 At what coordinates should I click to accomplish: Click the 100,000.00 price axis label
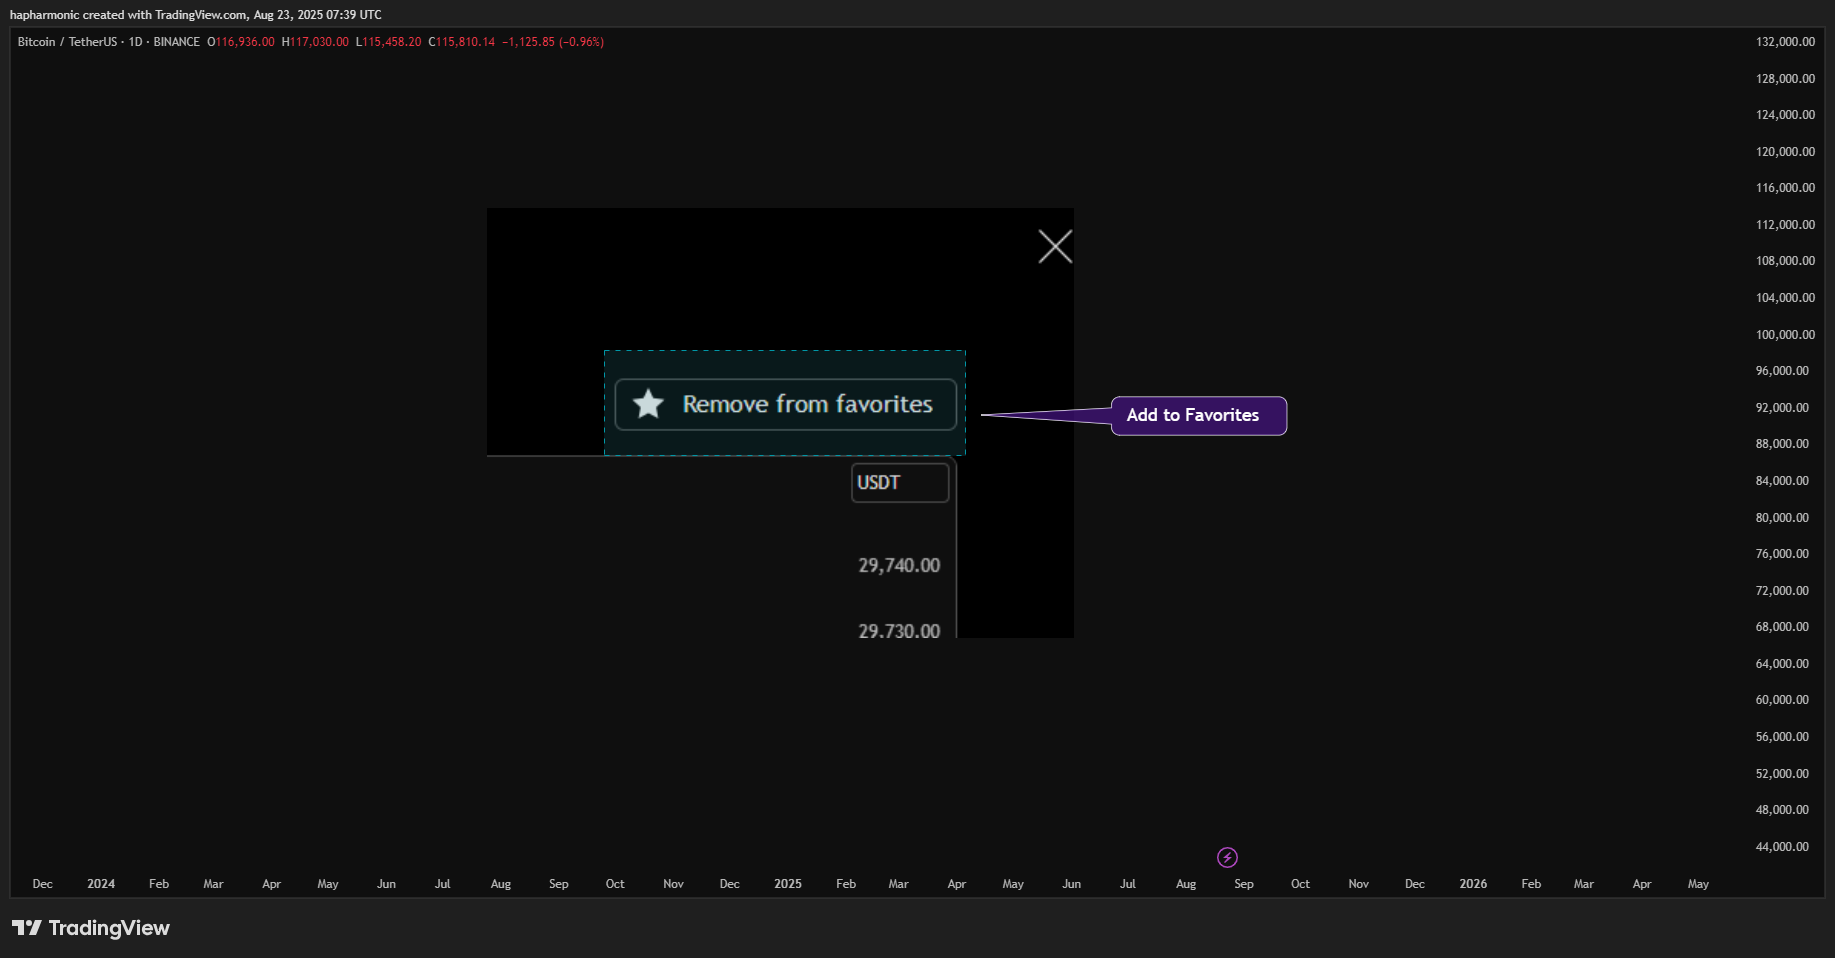(1785, 335)
